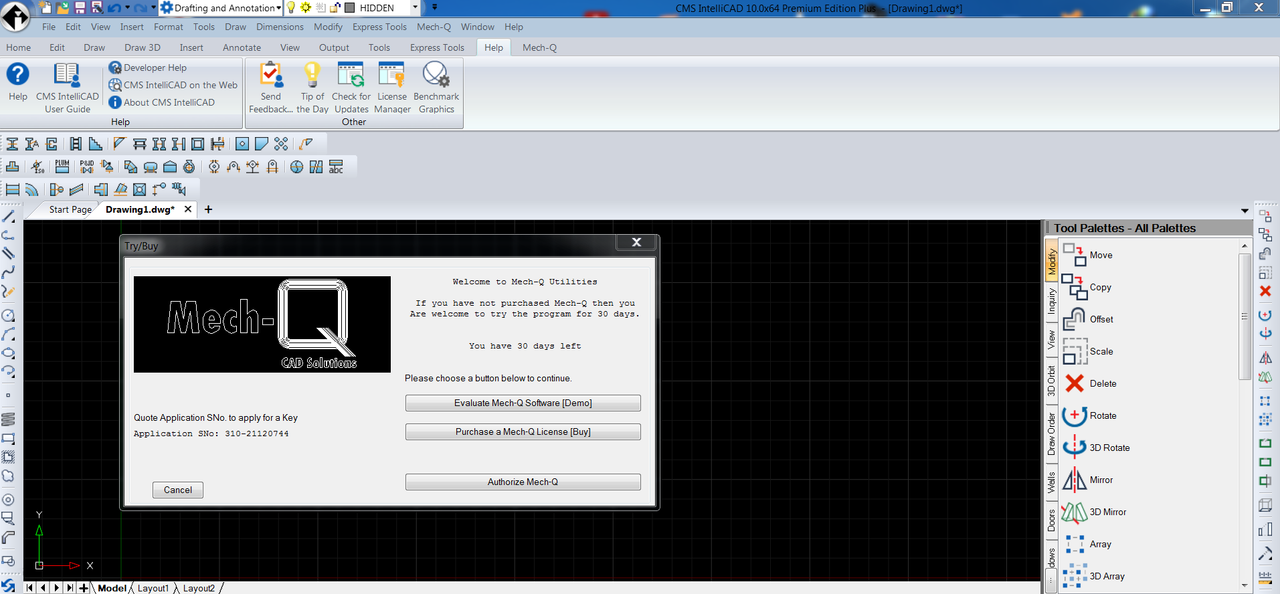
Task: Click the Authorize Mech-Q button
Action: pyautogui.click(x=523, y=482)
